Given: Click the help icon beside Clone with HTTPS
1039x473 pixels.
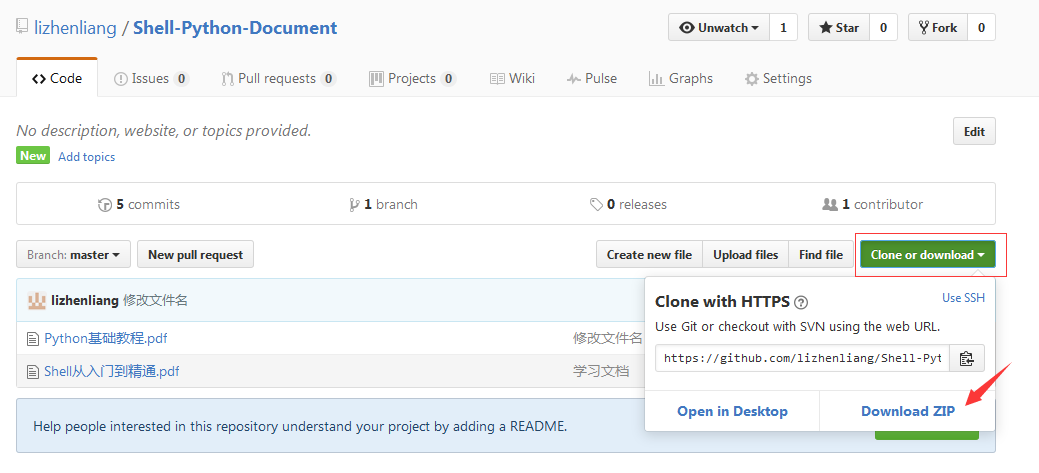Looking at the screenshot, I should pos(801,303).
